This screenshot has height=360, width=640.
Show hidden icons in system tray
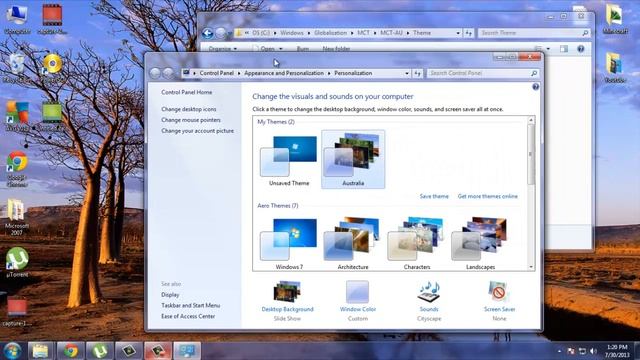(559, 351)
